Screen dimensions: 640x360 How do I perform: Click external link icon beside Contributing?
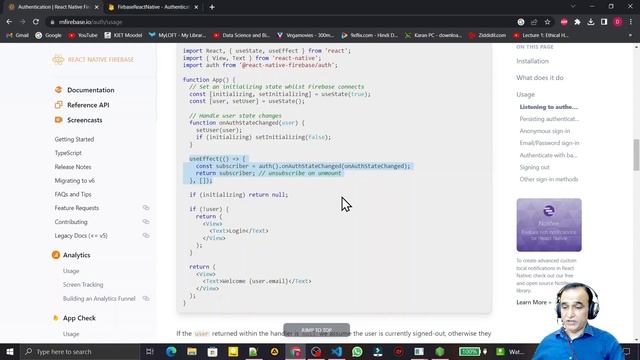[x=146, y=222]
